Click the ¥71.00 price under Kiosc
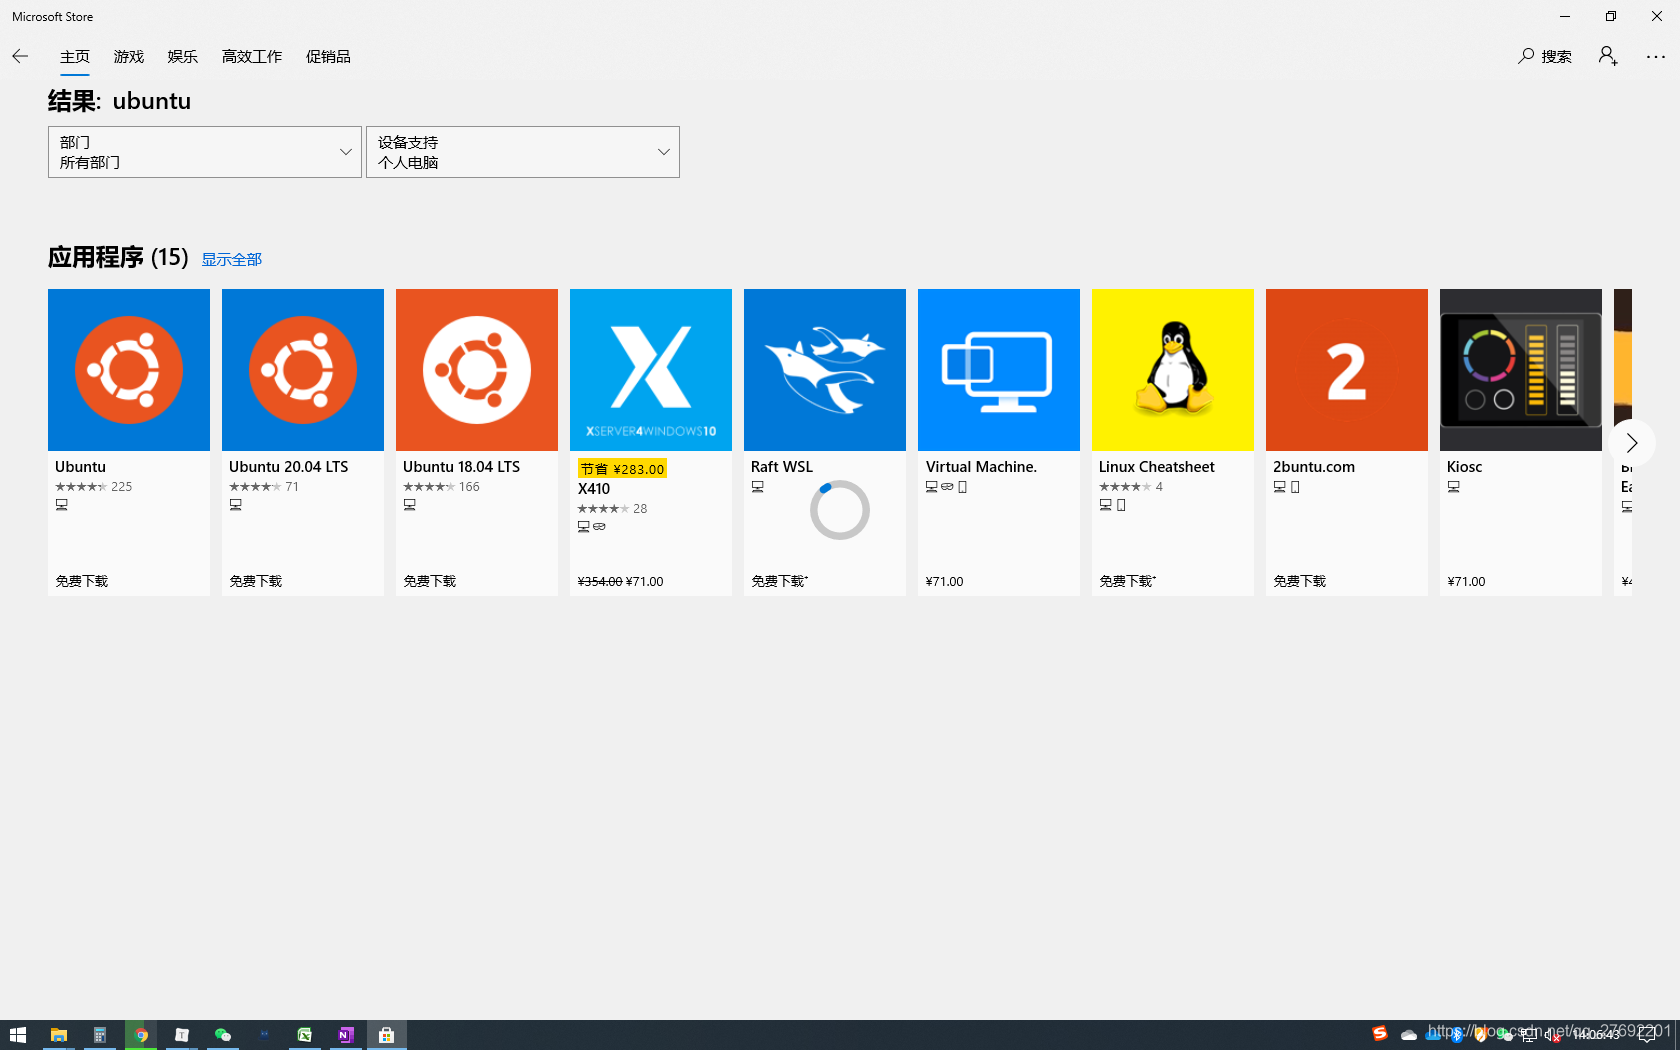The height and width of the screenshot is (1050, 1680). [1467, 582]
